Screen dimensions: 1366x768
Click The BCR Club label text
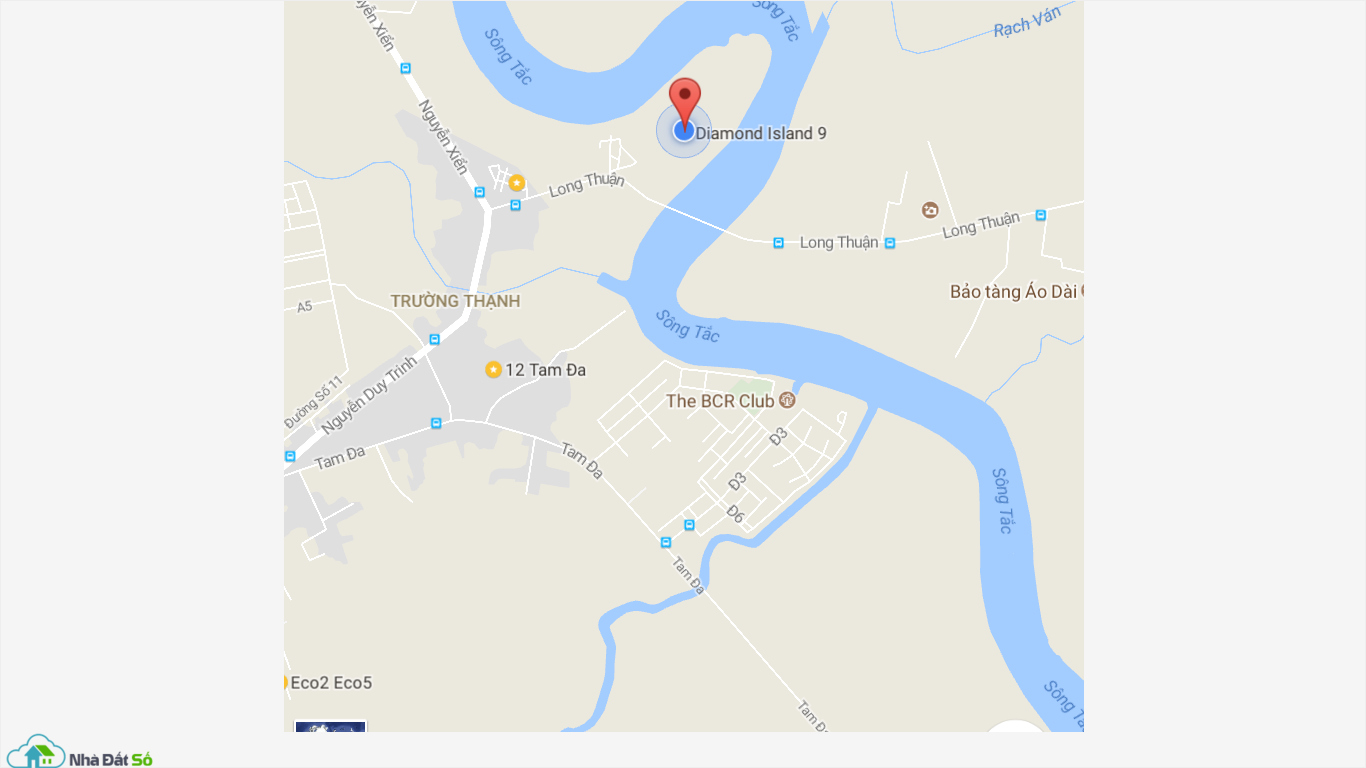[720, 401]
